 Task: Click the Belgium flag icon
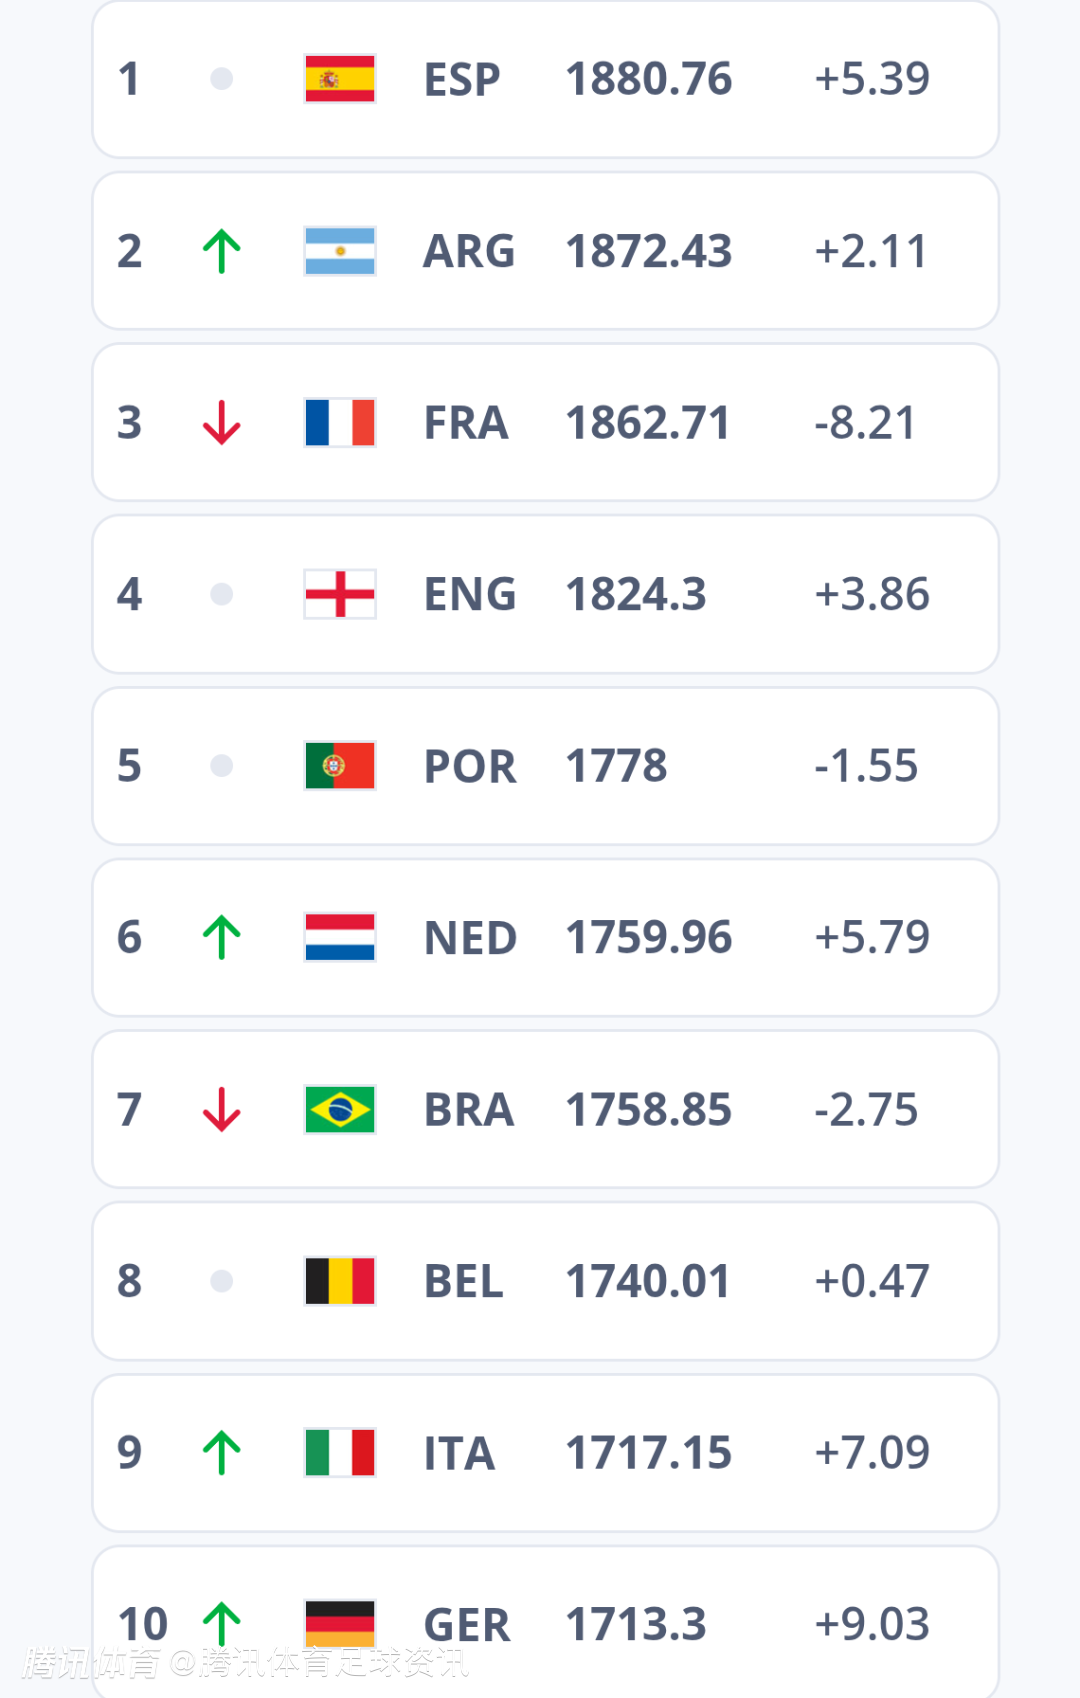[340, 1281]
